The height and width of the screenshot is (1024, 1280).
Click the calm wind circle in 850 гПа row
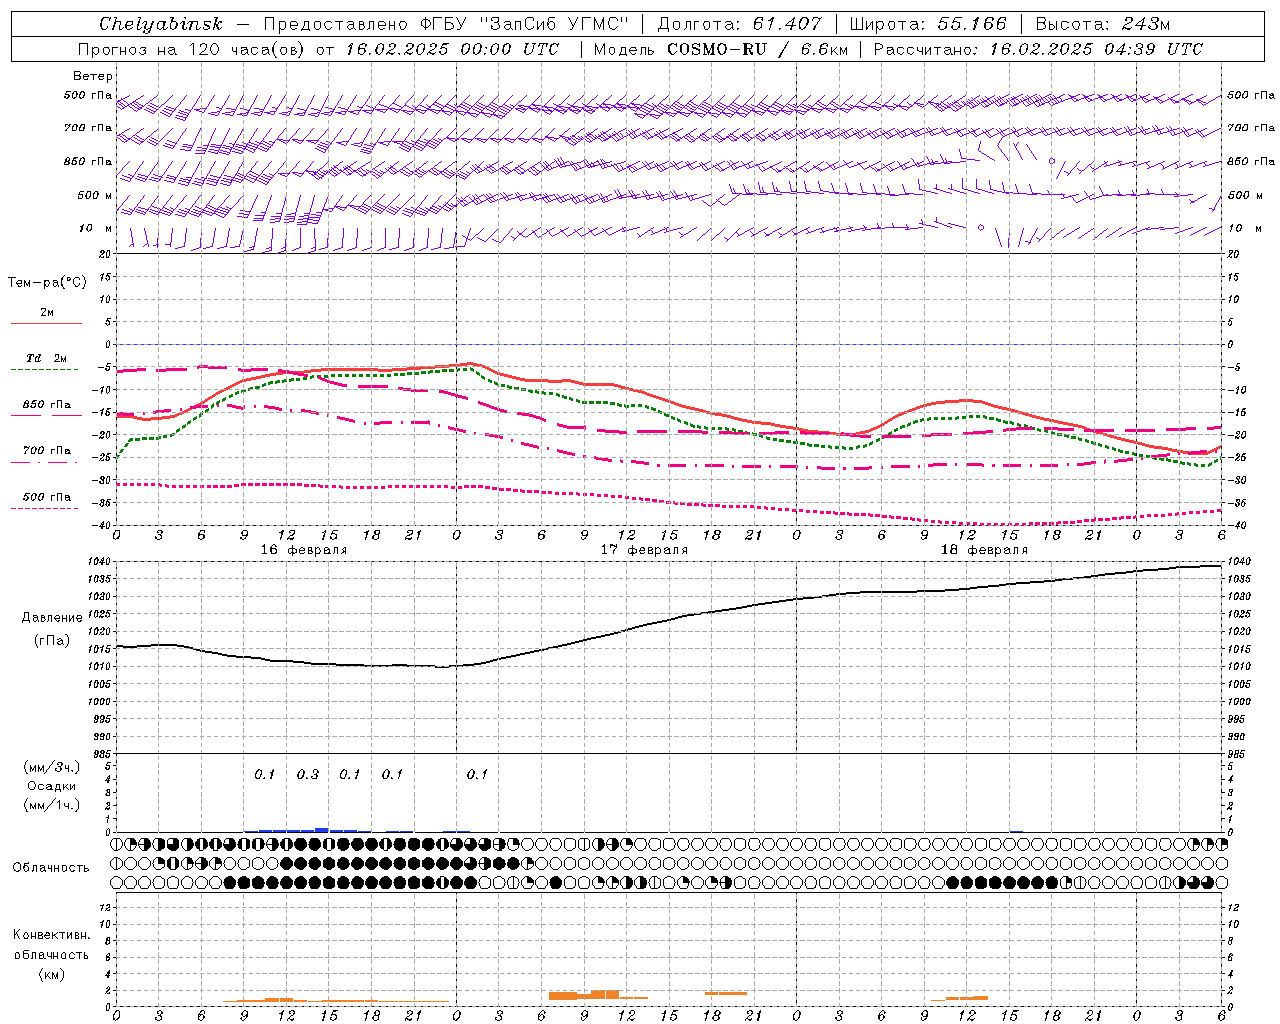click(1052, 160)
